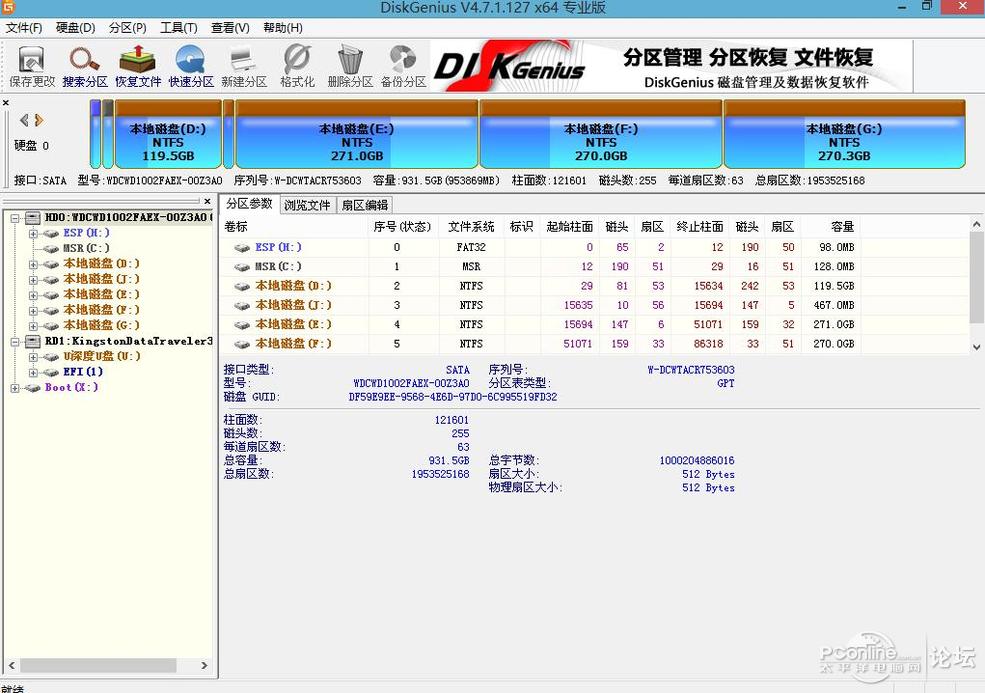Click the GPT partition table type value
This screenshot has height=693, width=985.
tap(726, 383)
